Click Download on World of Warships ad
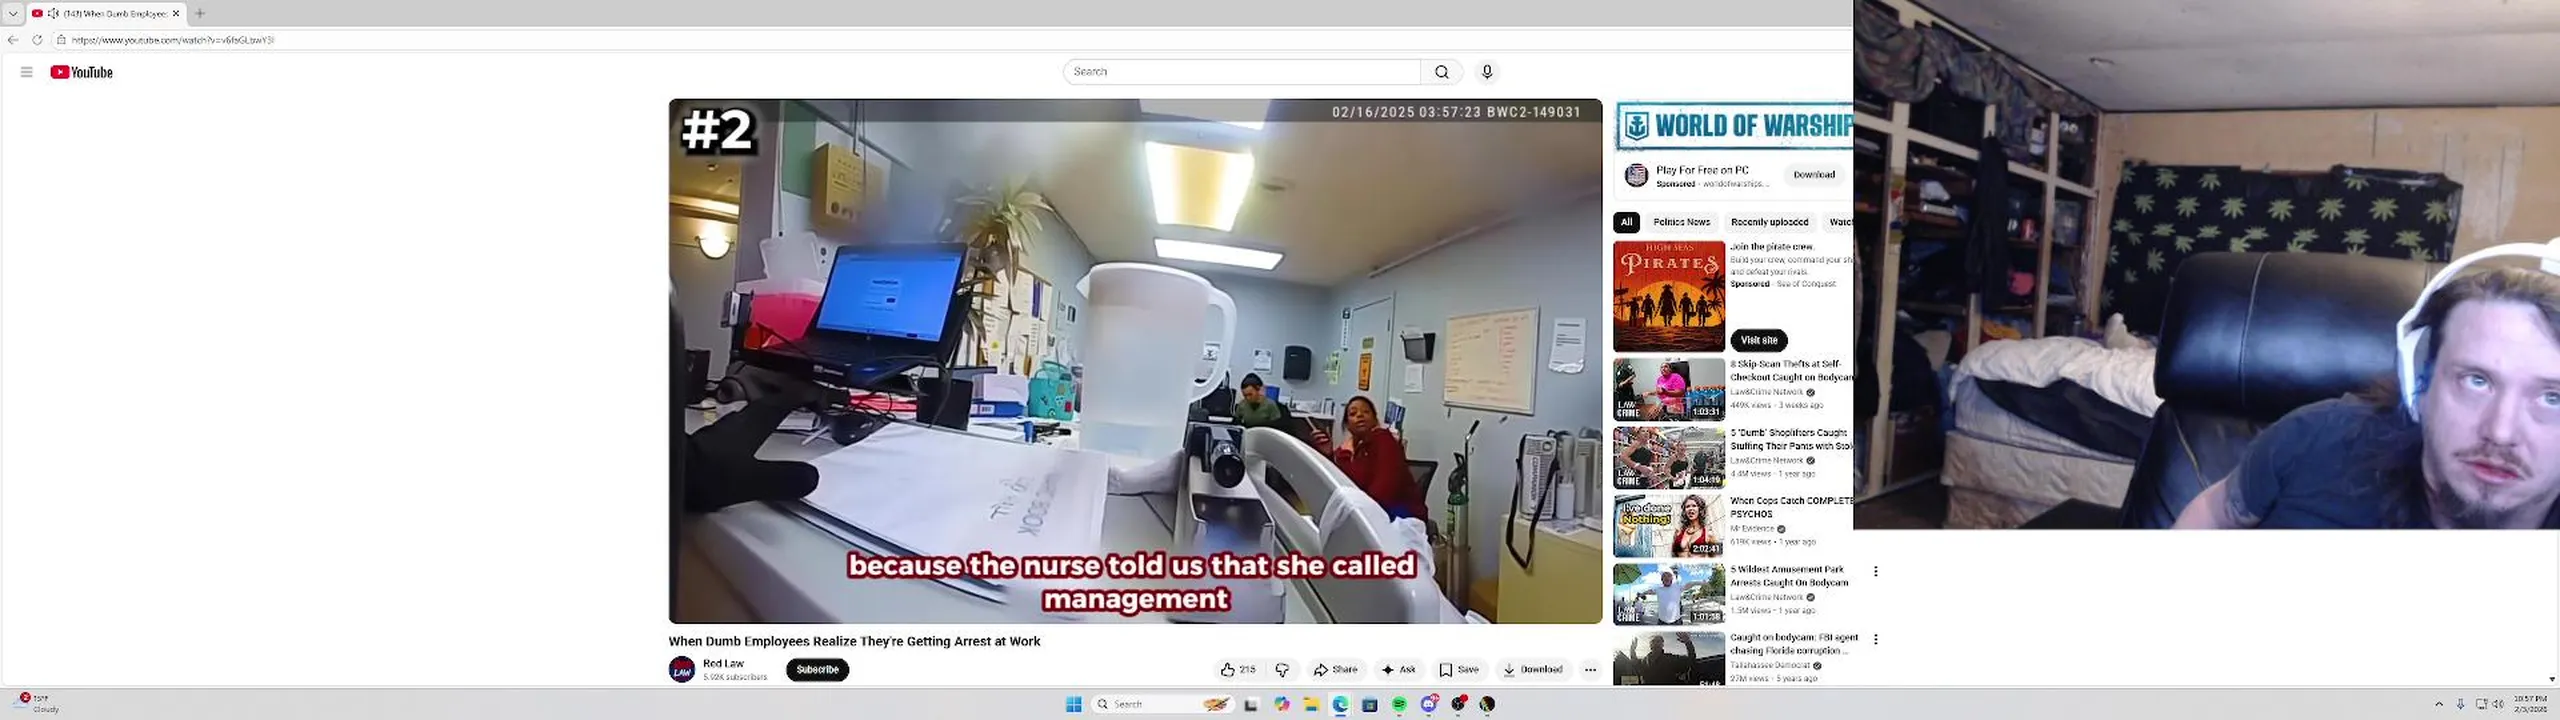 click(1813, 175)
